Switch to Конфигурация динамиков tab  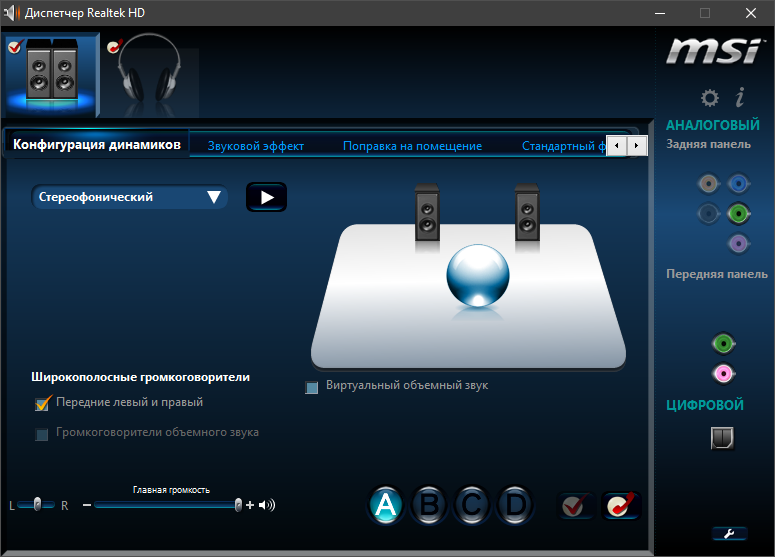(97, 144)
